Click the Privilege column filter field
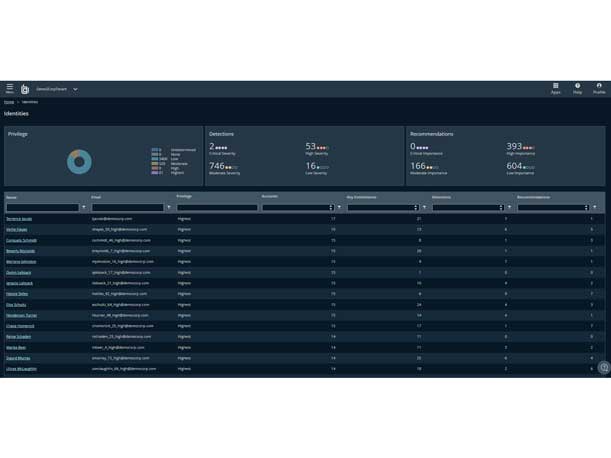Image resolution: width=611 pixels, height=458 pixels. (217, 208)
